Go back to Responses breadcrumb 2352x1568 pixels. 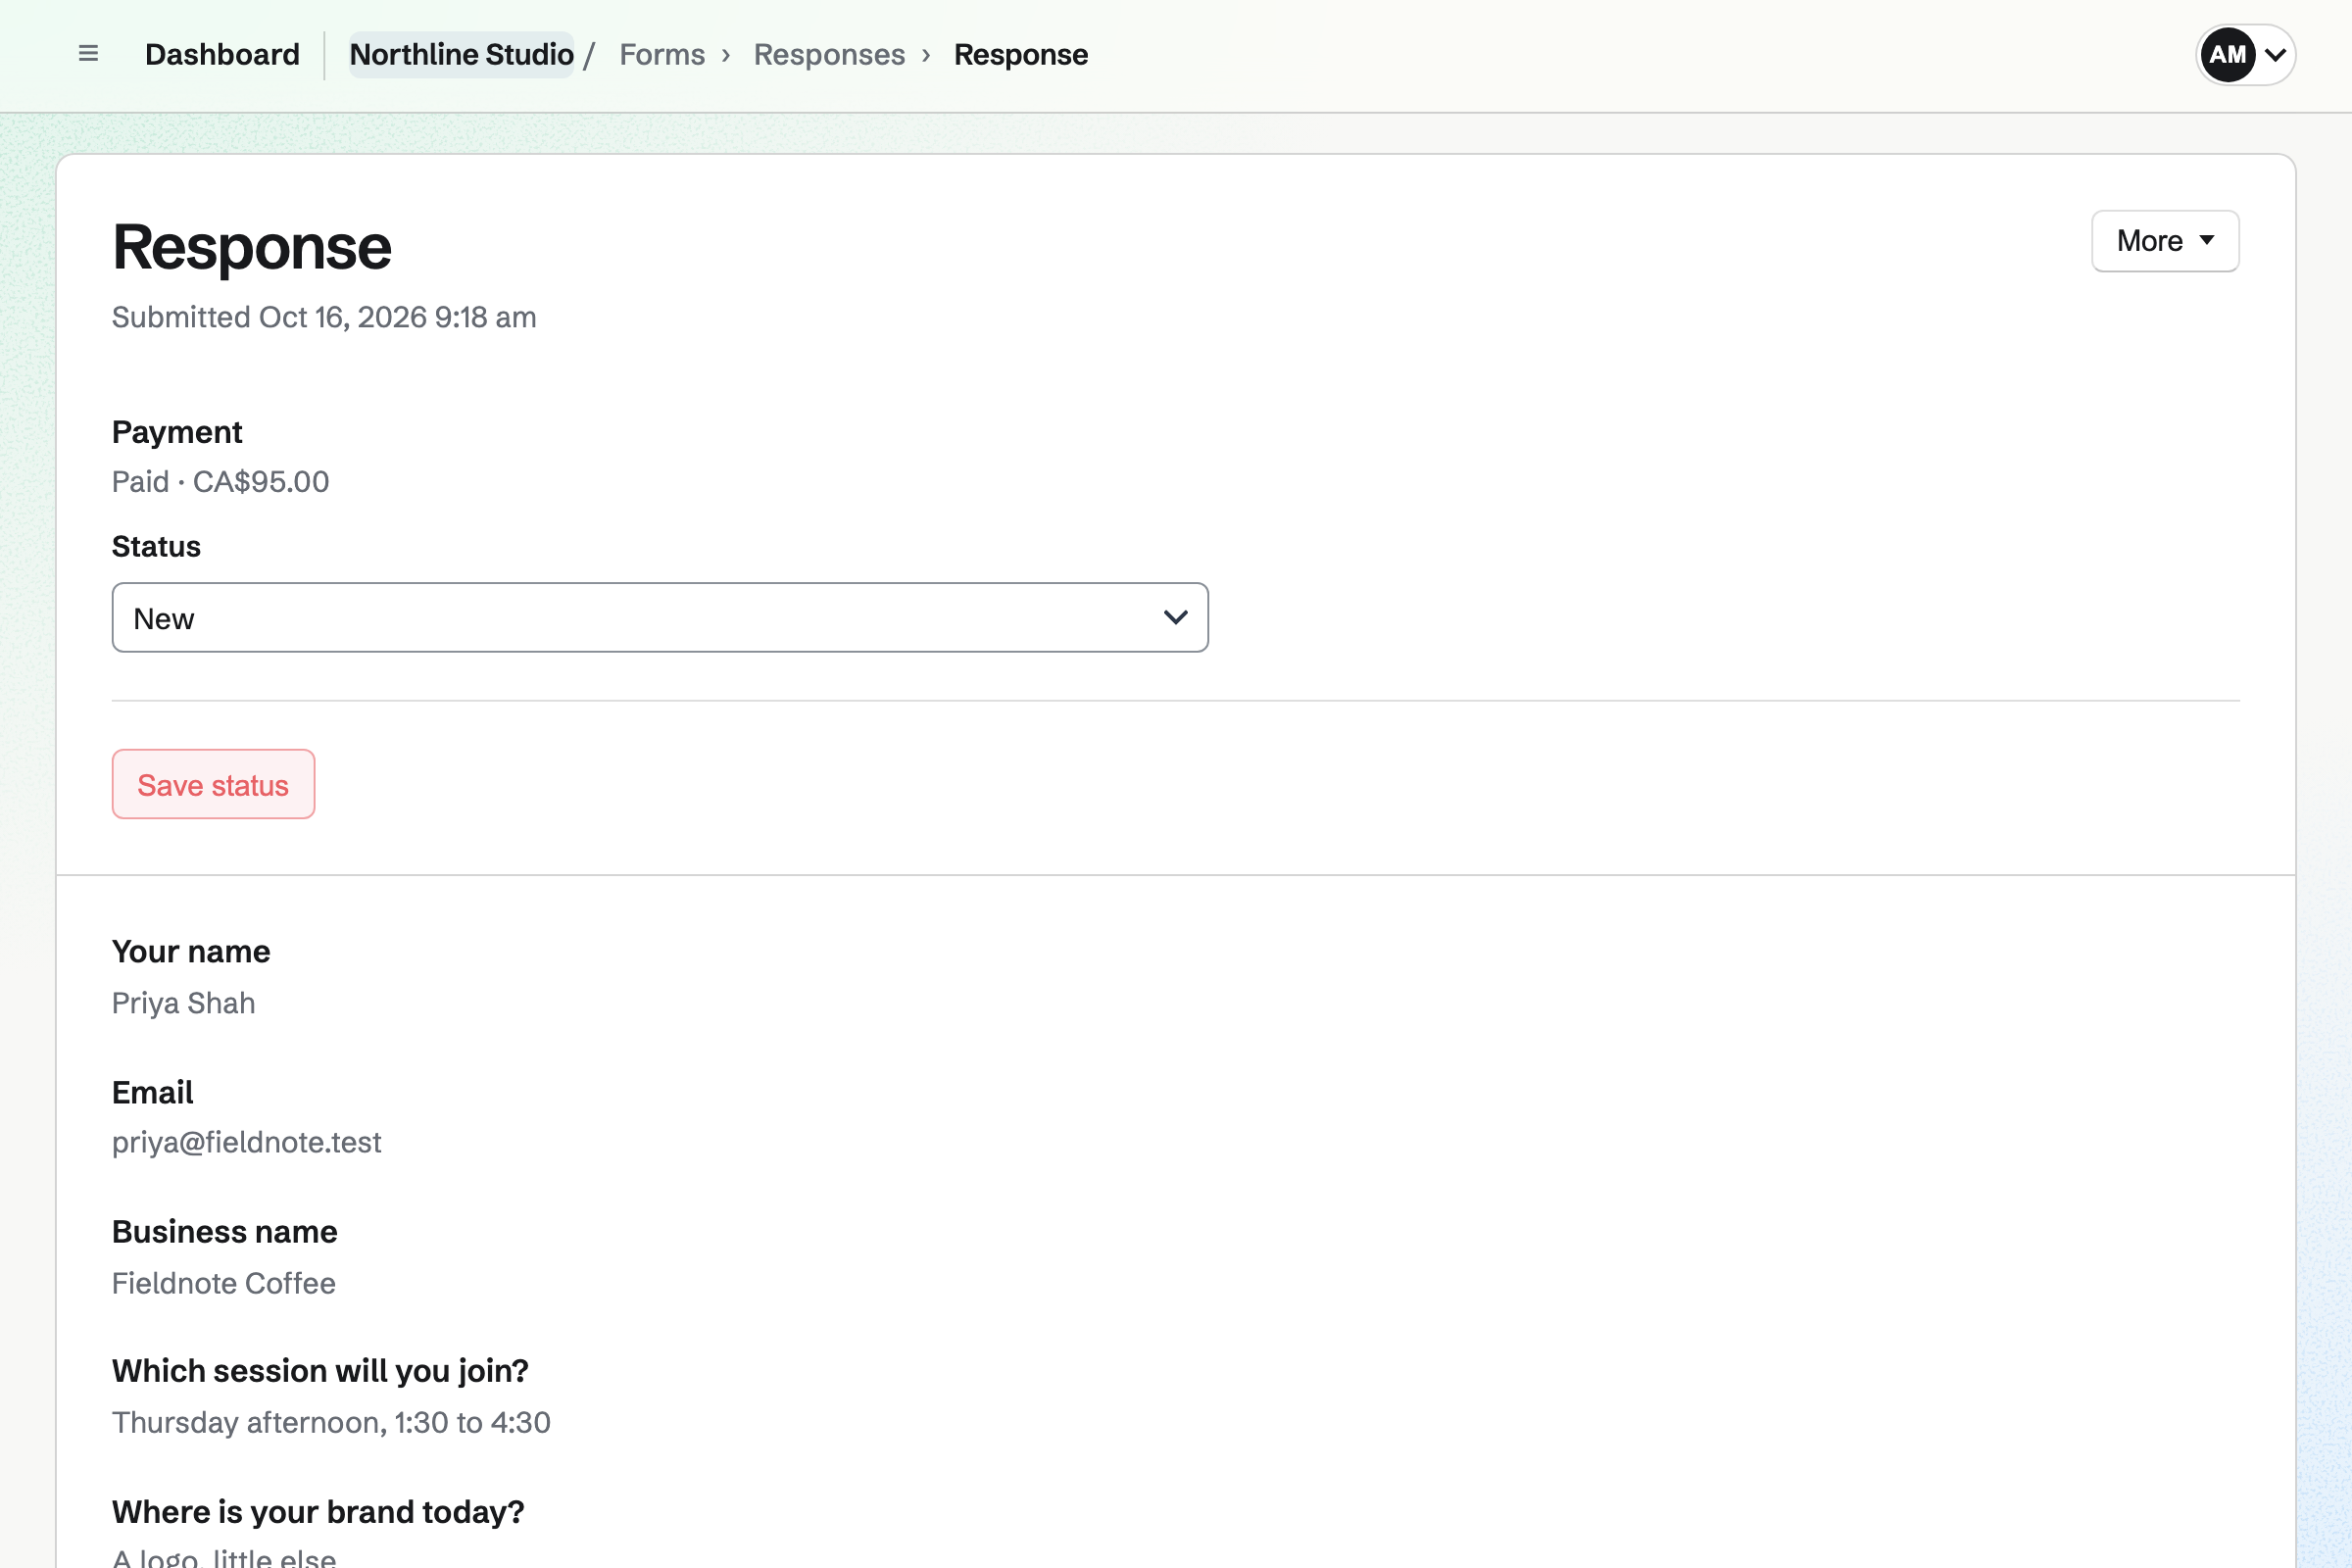829,54
